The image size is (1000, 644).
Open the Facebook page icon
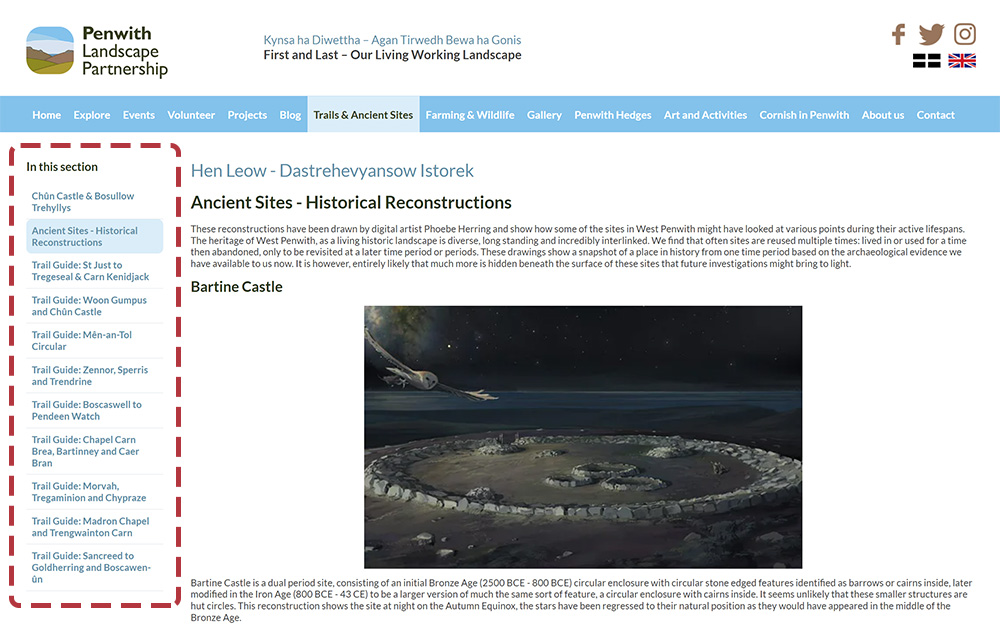(899, 34)
